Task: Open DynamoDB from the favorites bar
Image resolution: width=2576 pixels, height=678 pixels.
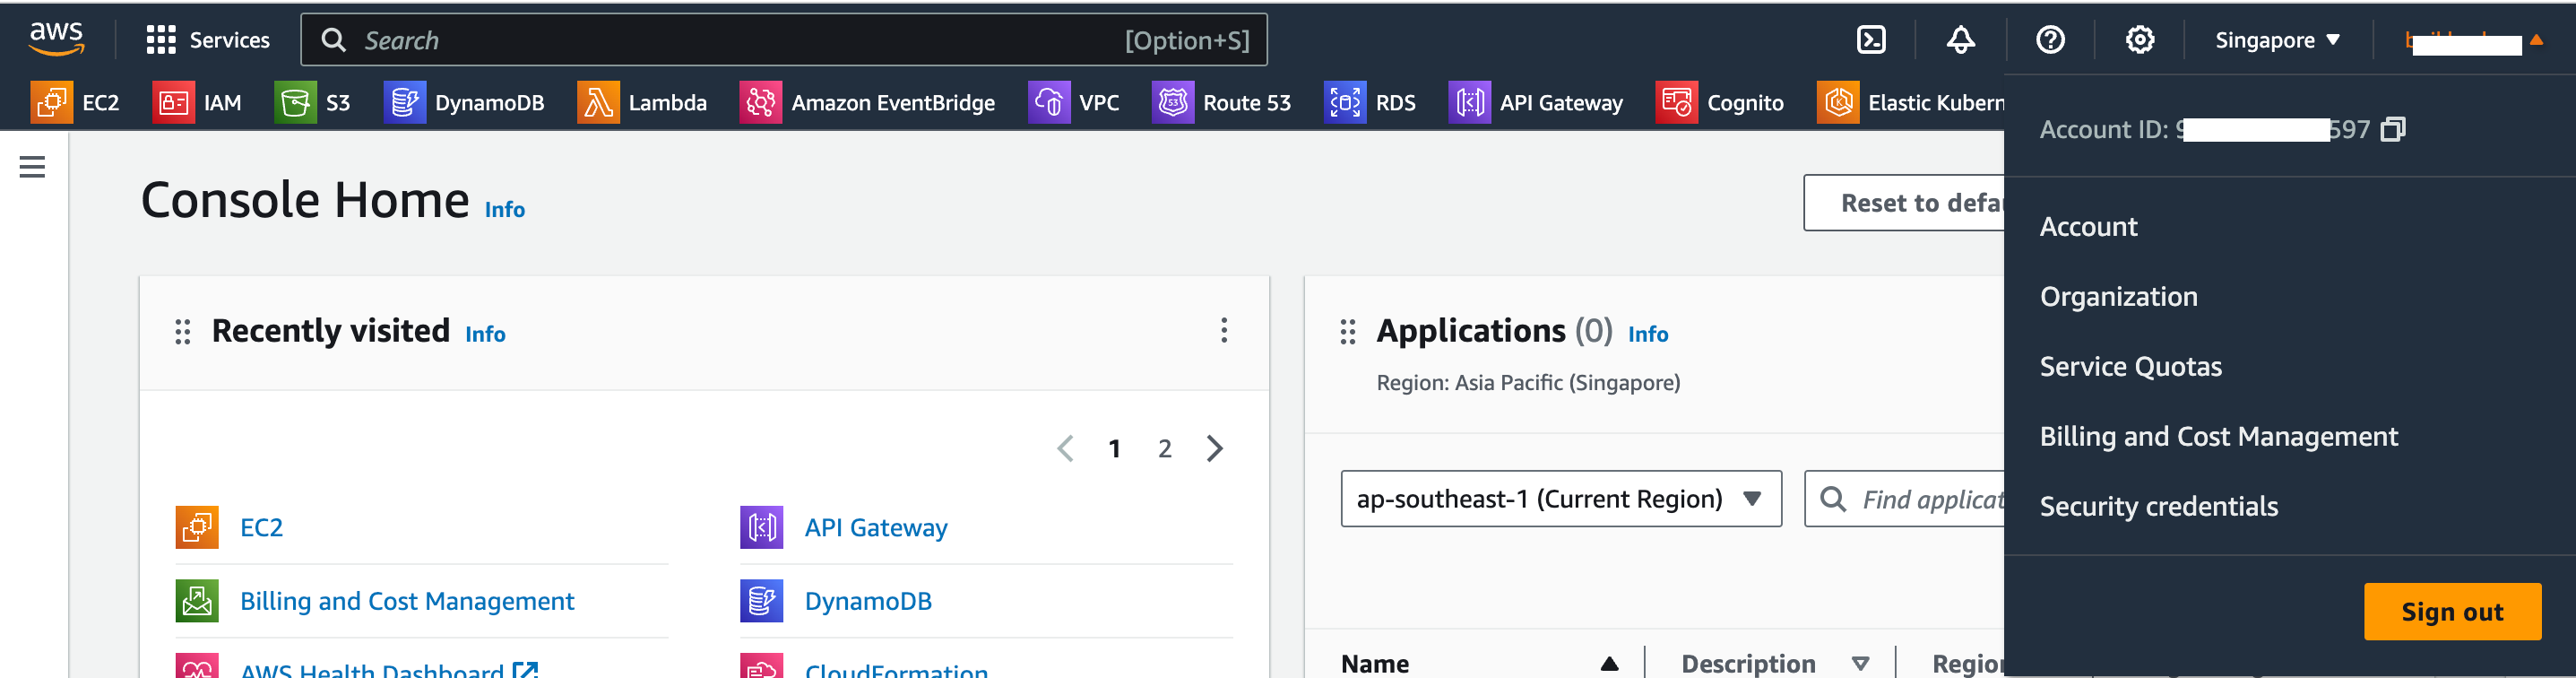Action: [x=464, y=102]
